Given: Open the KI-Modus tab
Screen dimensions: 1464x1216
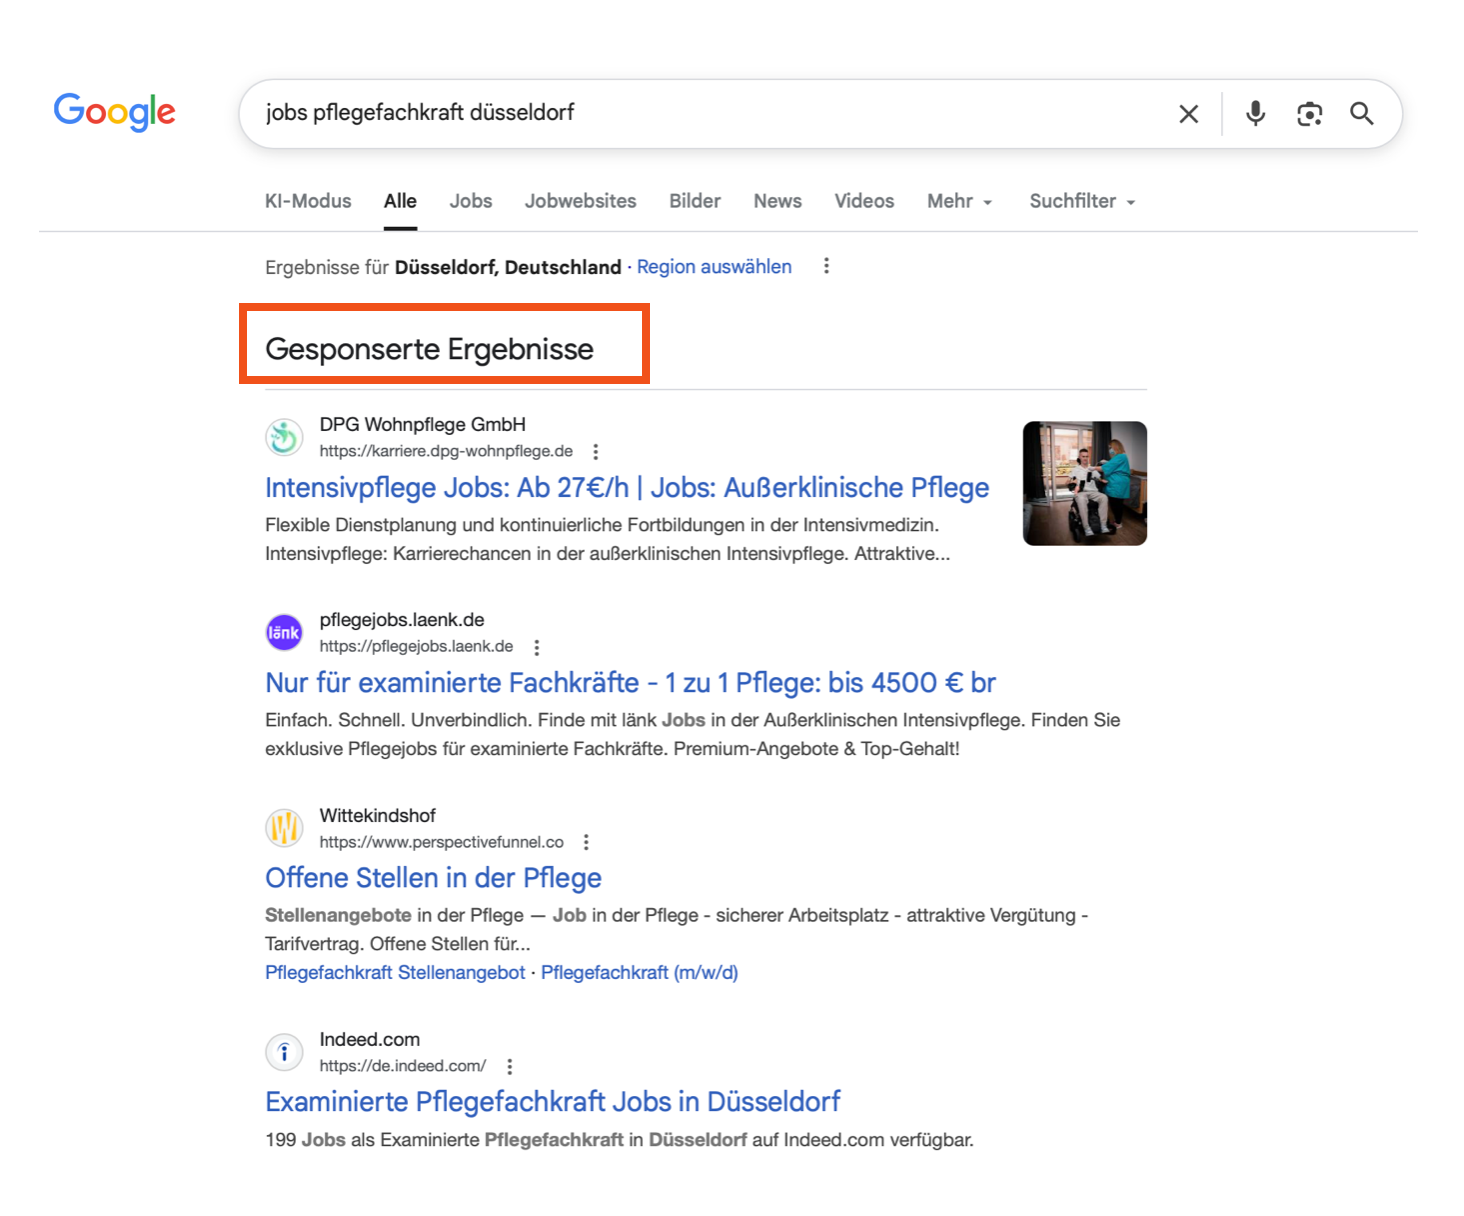Looking at the screenshot, I should point(308,201).
